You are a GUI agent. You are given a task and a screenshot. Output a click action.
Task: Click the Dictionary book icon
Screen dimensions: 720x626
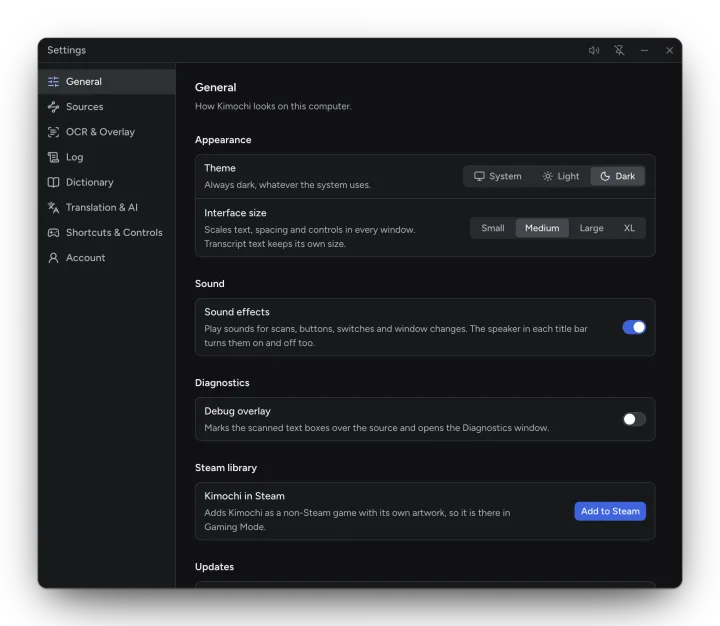coord(53,182)
